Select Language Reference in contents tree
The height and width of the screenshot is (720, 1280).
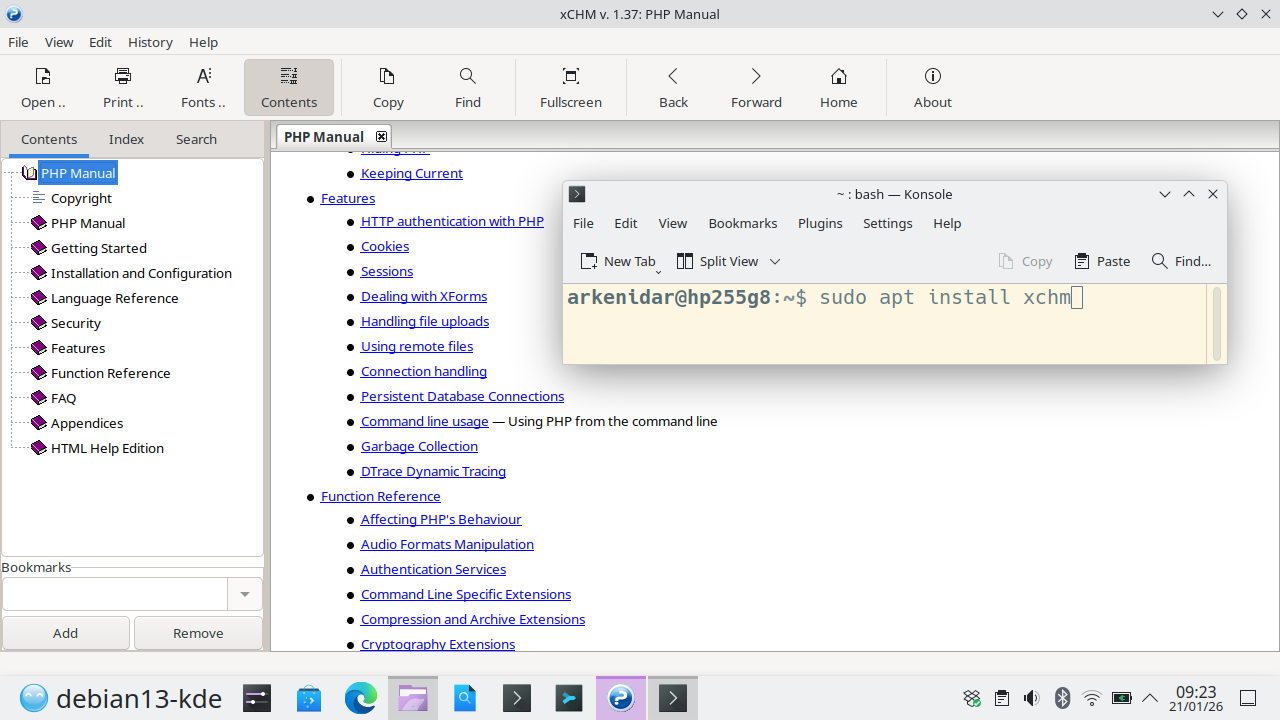(x=114, y=298)
